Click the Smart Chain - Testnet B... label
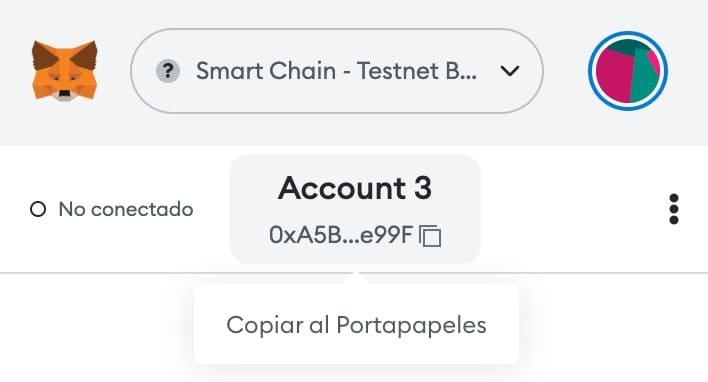The image size is (708, 382). coord(336,71)
